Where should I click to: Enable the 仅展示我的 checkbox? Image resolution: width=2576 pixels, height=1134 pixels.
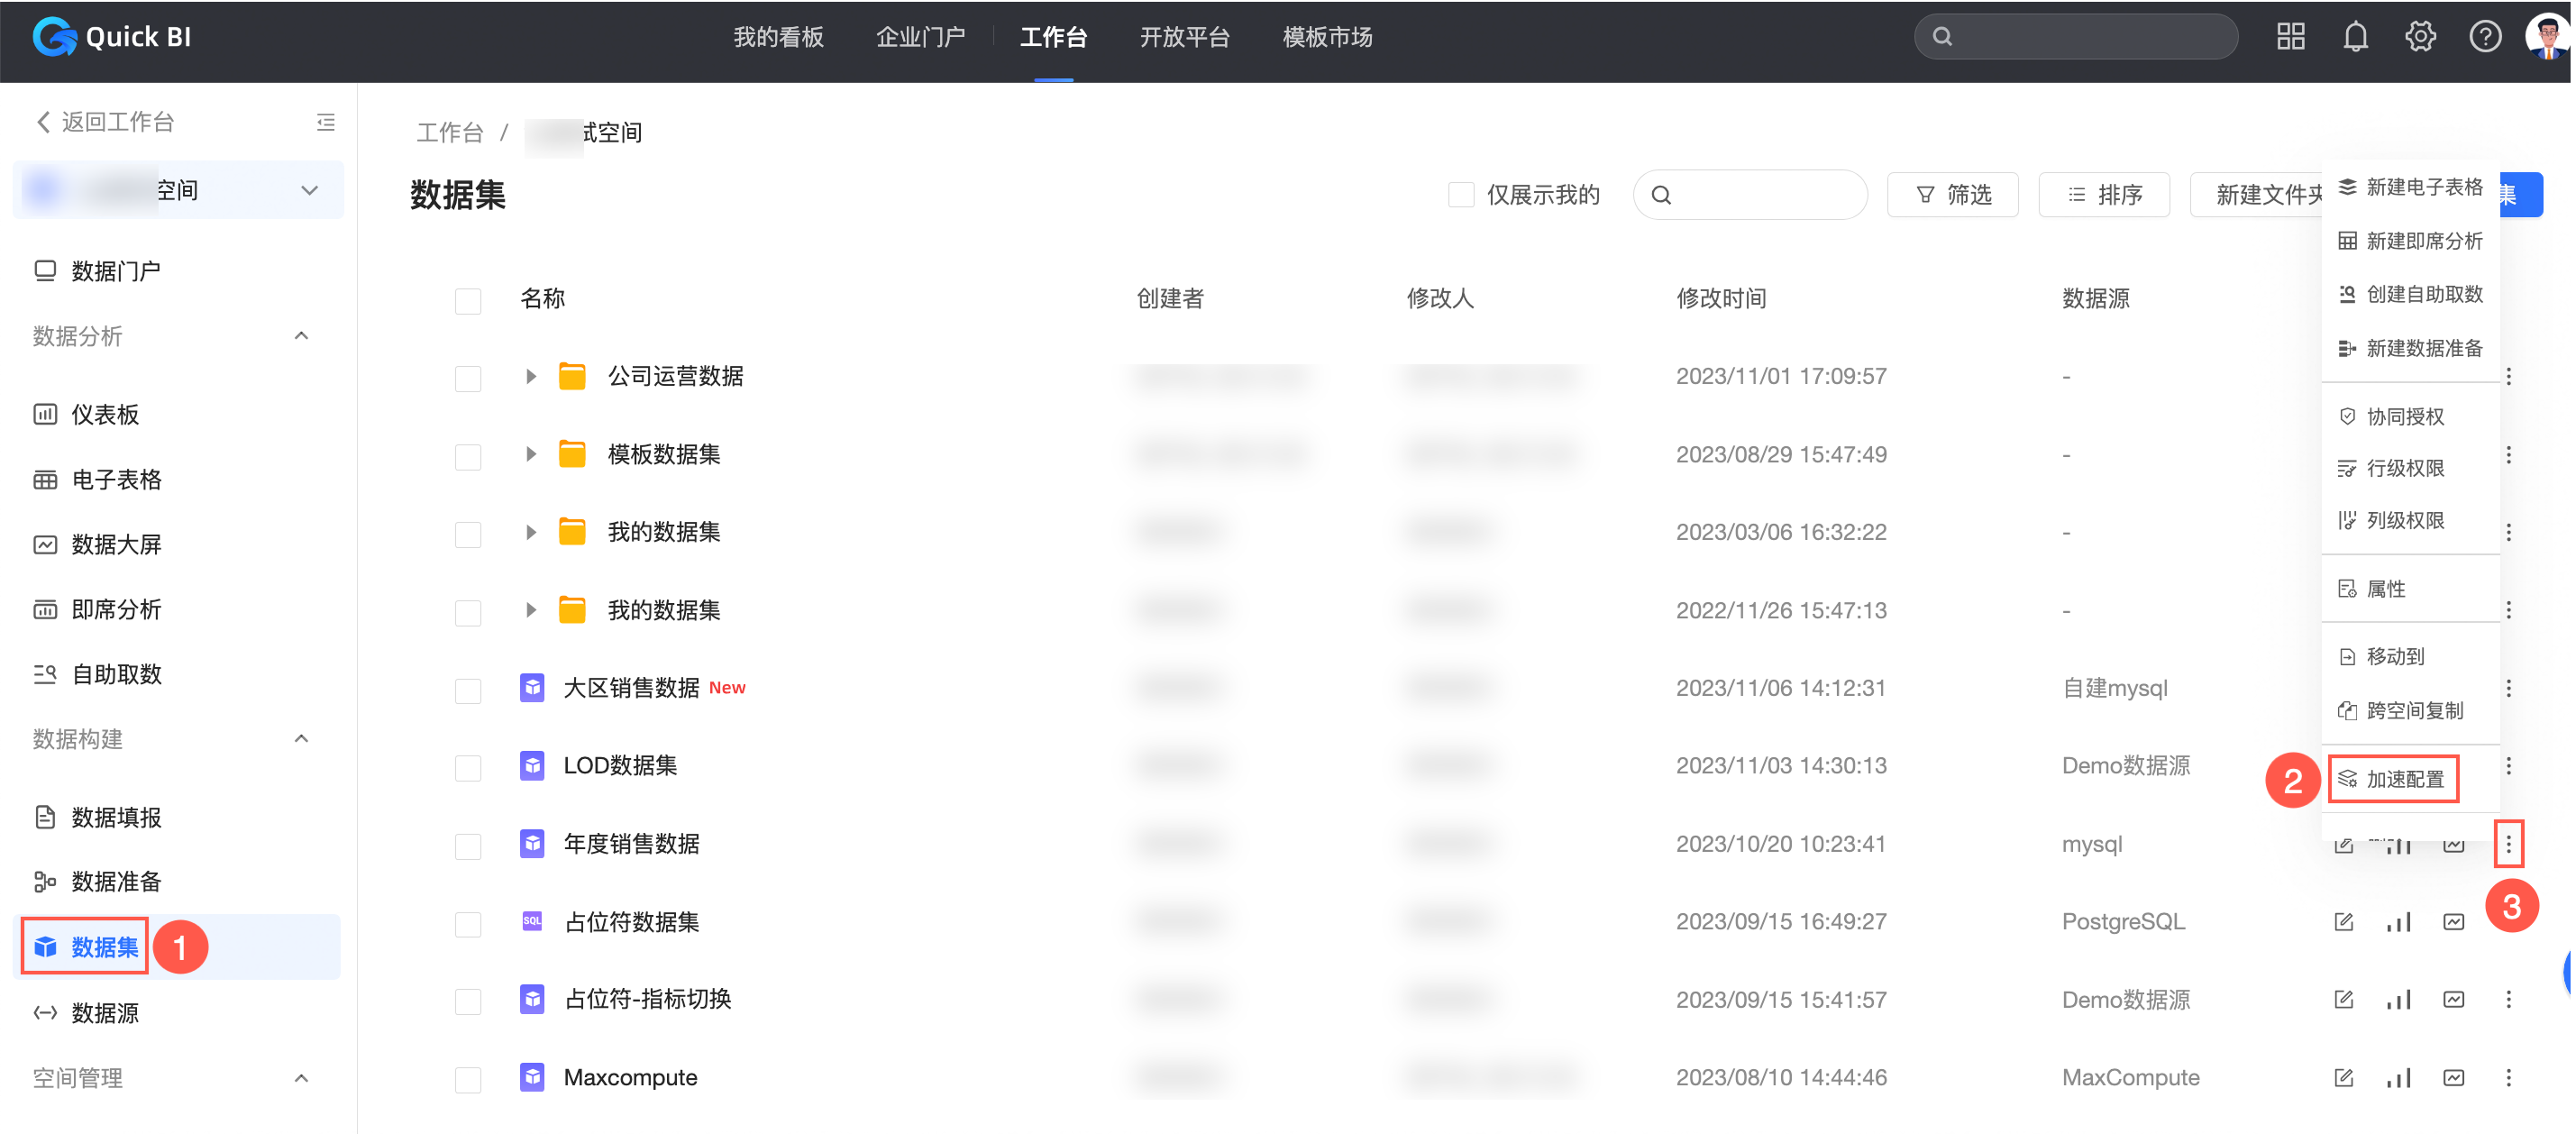pos(1461,195)
